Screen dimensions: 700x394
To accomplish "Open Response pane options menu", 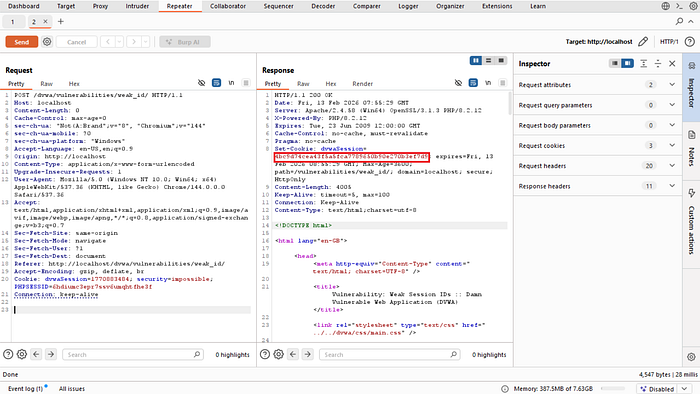I will click(502, 83).
